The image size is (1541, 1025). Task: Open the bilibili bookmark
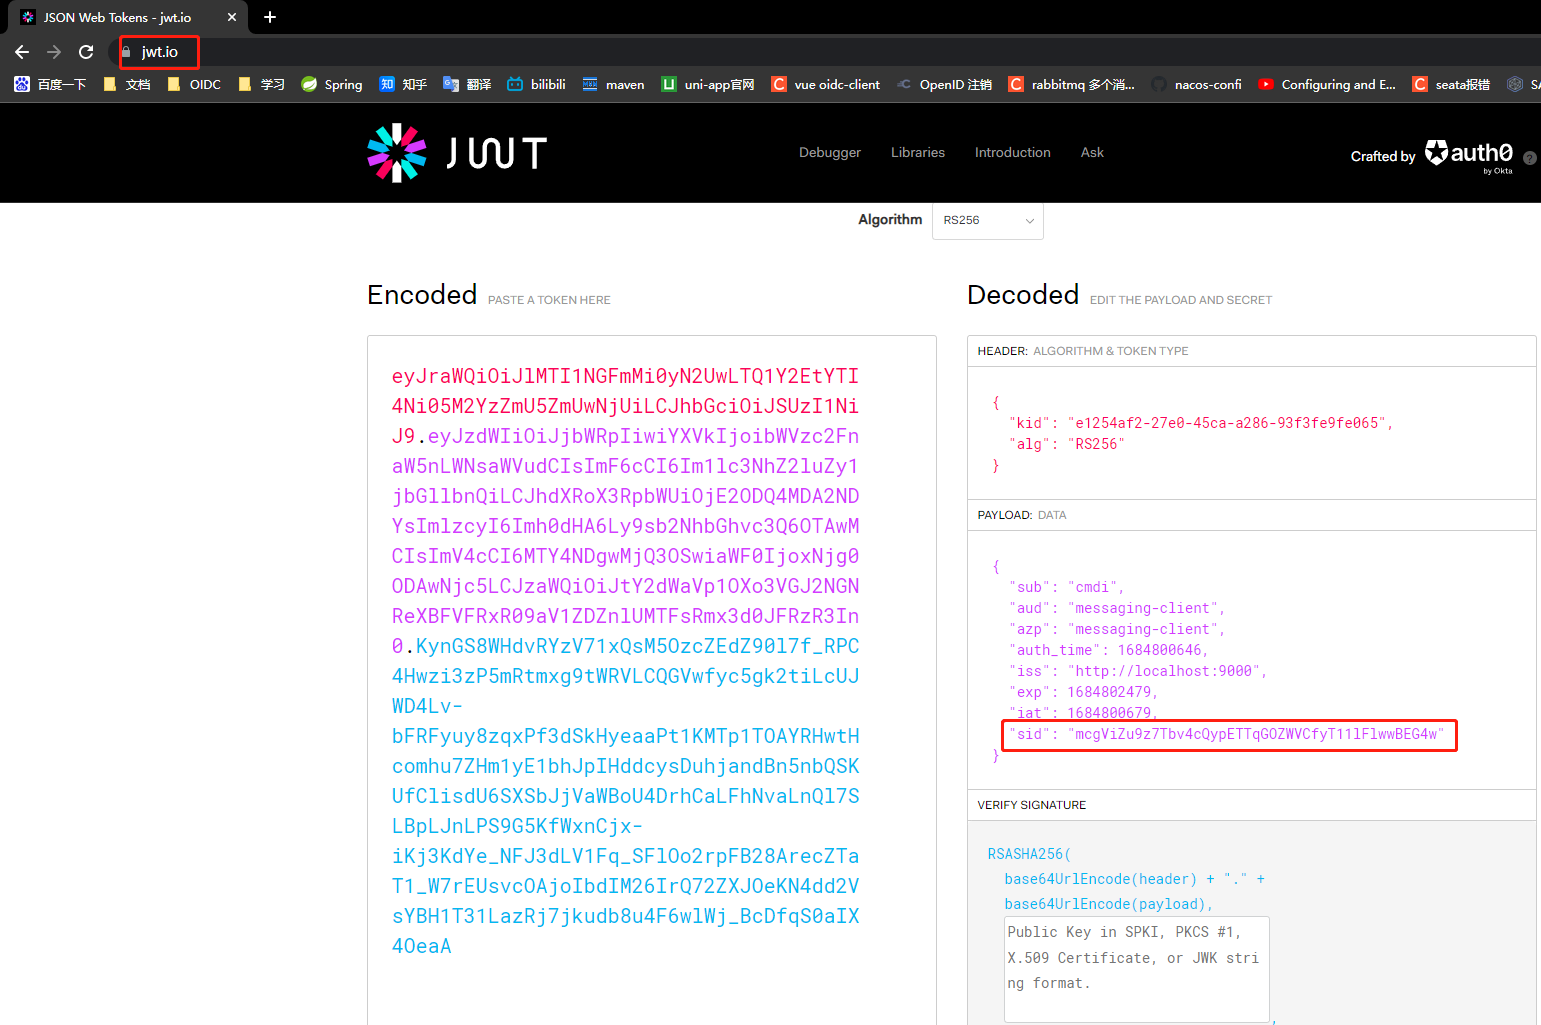pos(535,84)
